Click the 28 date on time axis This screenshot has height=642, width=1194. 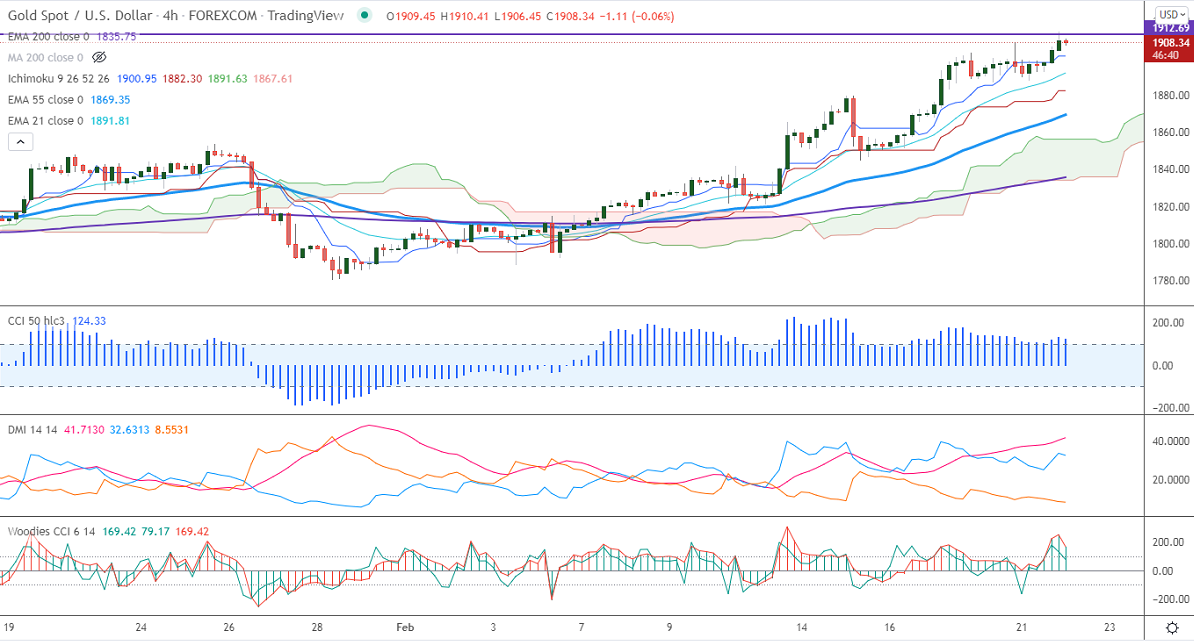pos(317,628)
